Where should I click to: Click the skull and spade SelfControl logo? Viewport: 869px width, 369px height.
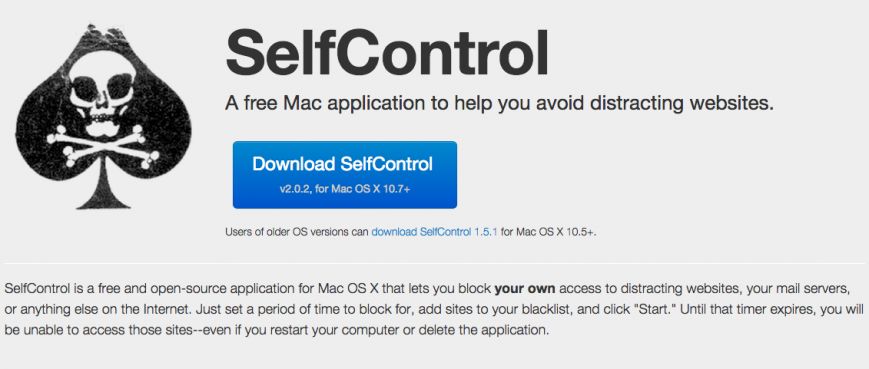(104, 117)
